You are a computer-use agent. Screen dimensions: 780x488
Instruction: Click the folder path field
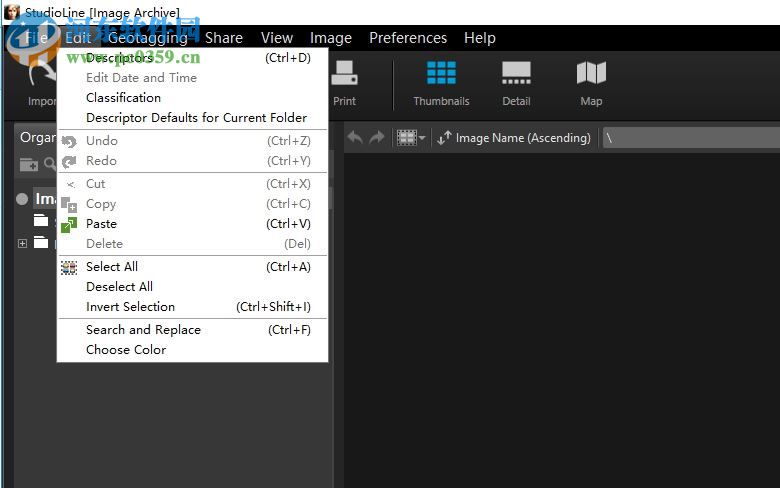tap(691, 138)
